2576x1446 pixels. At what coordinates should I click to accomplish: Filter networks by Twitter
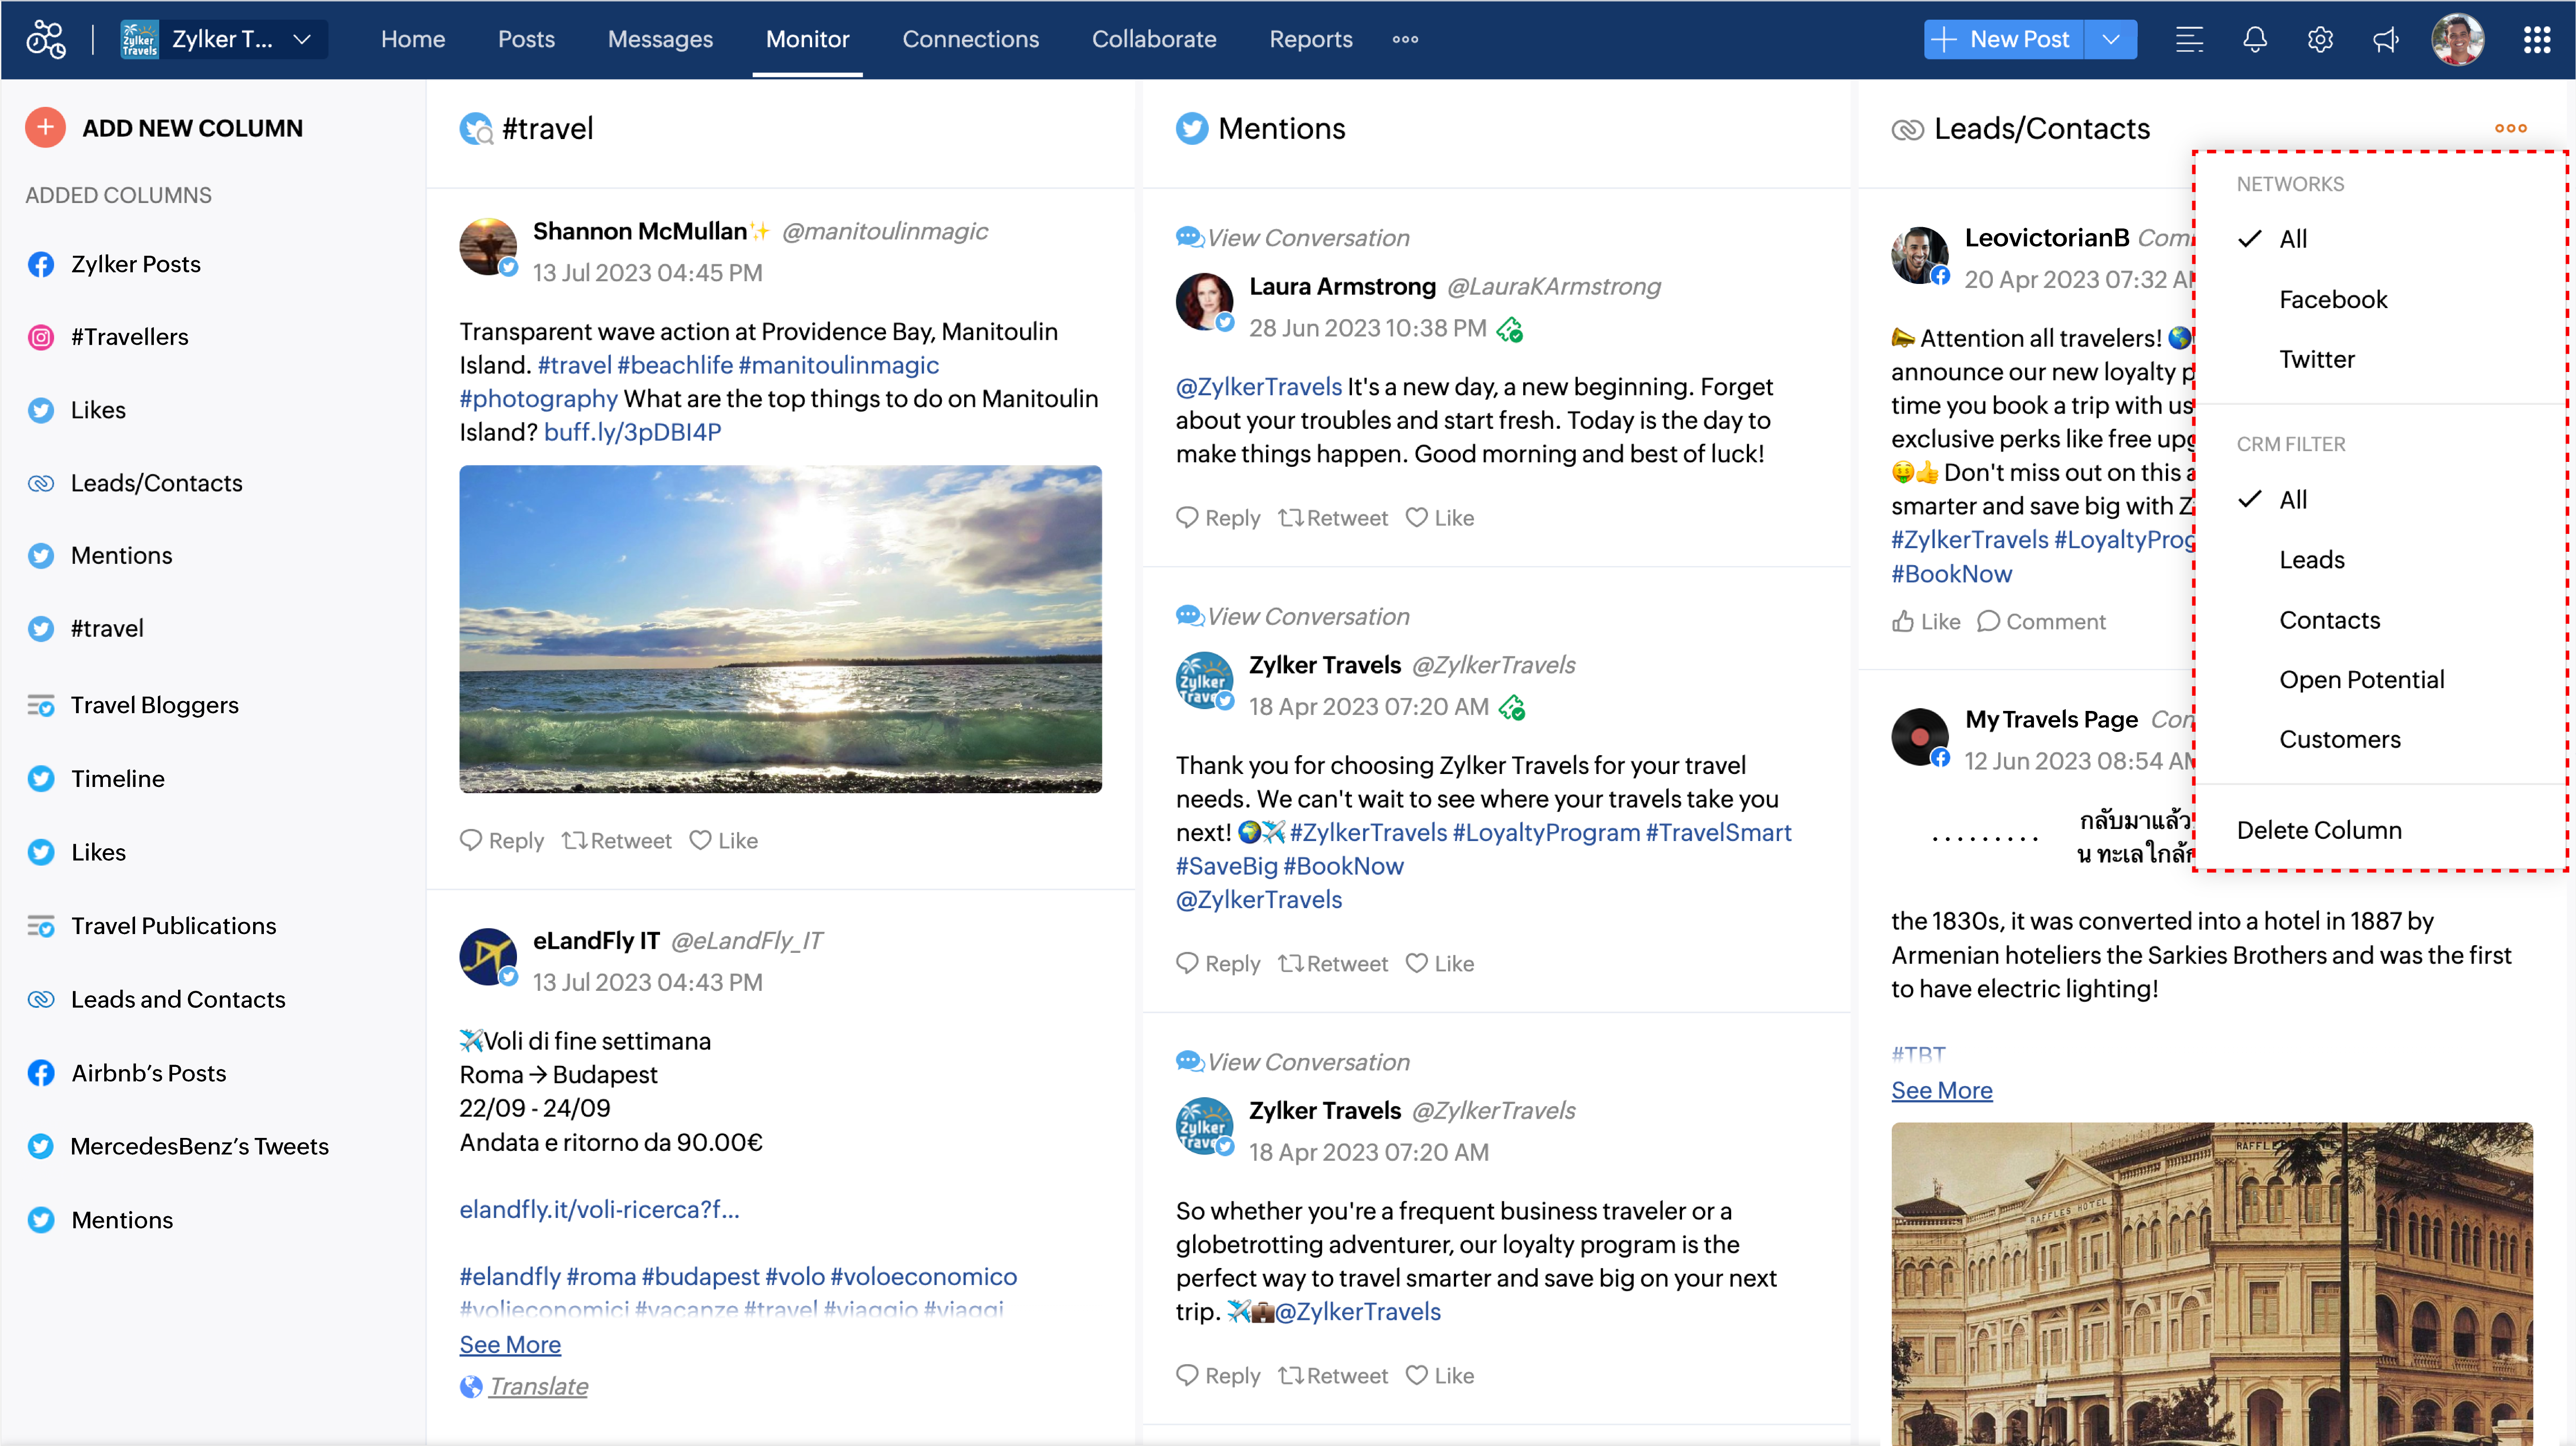click(x=2317, y=359)
